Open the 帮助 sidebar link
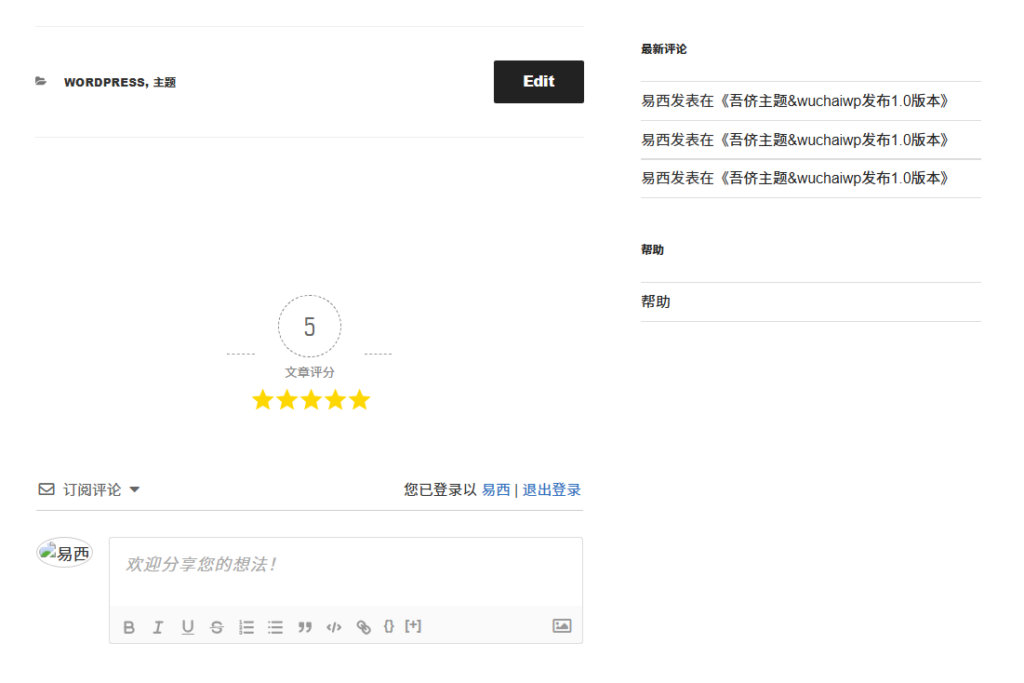Viewport: 1024px width, 683px height. click(656, 302)
